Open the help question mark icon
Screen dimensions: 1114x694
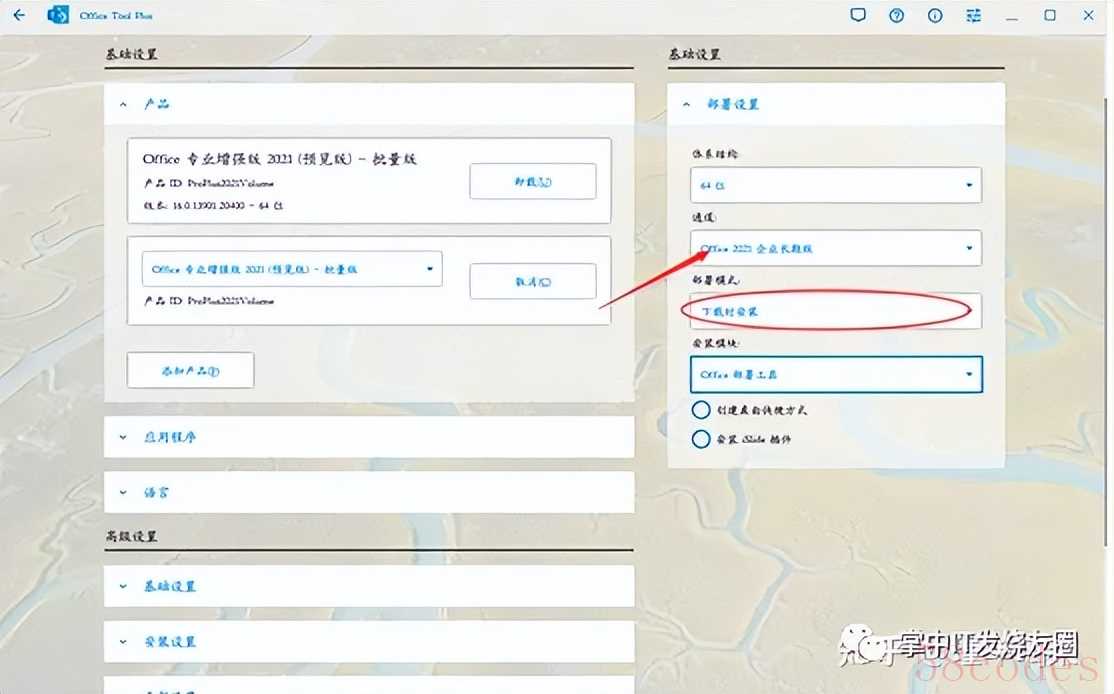tap(896, 15)
